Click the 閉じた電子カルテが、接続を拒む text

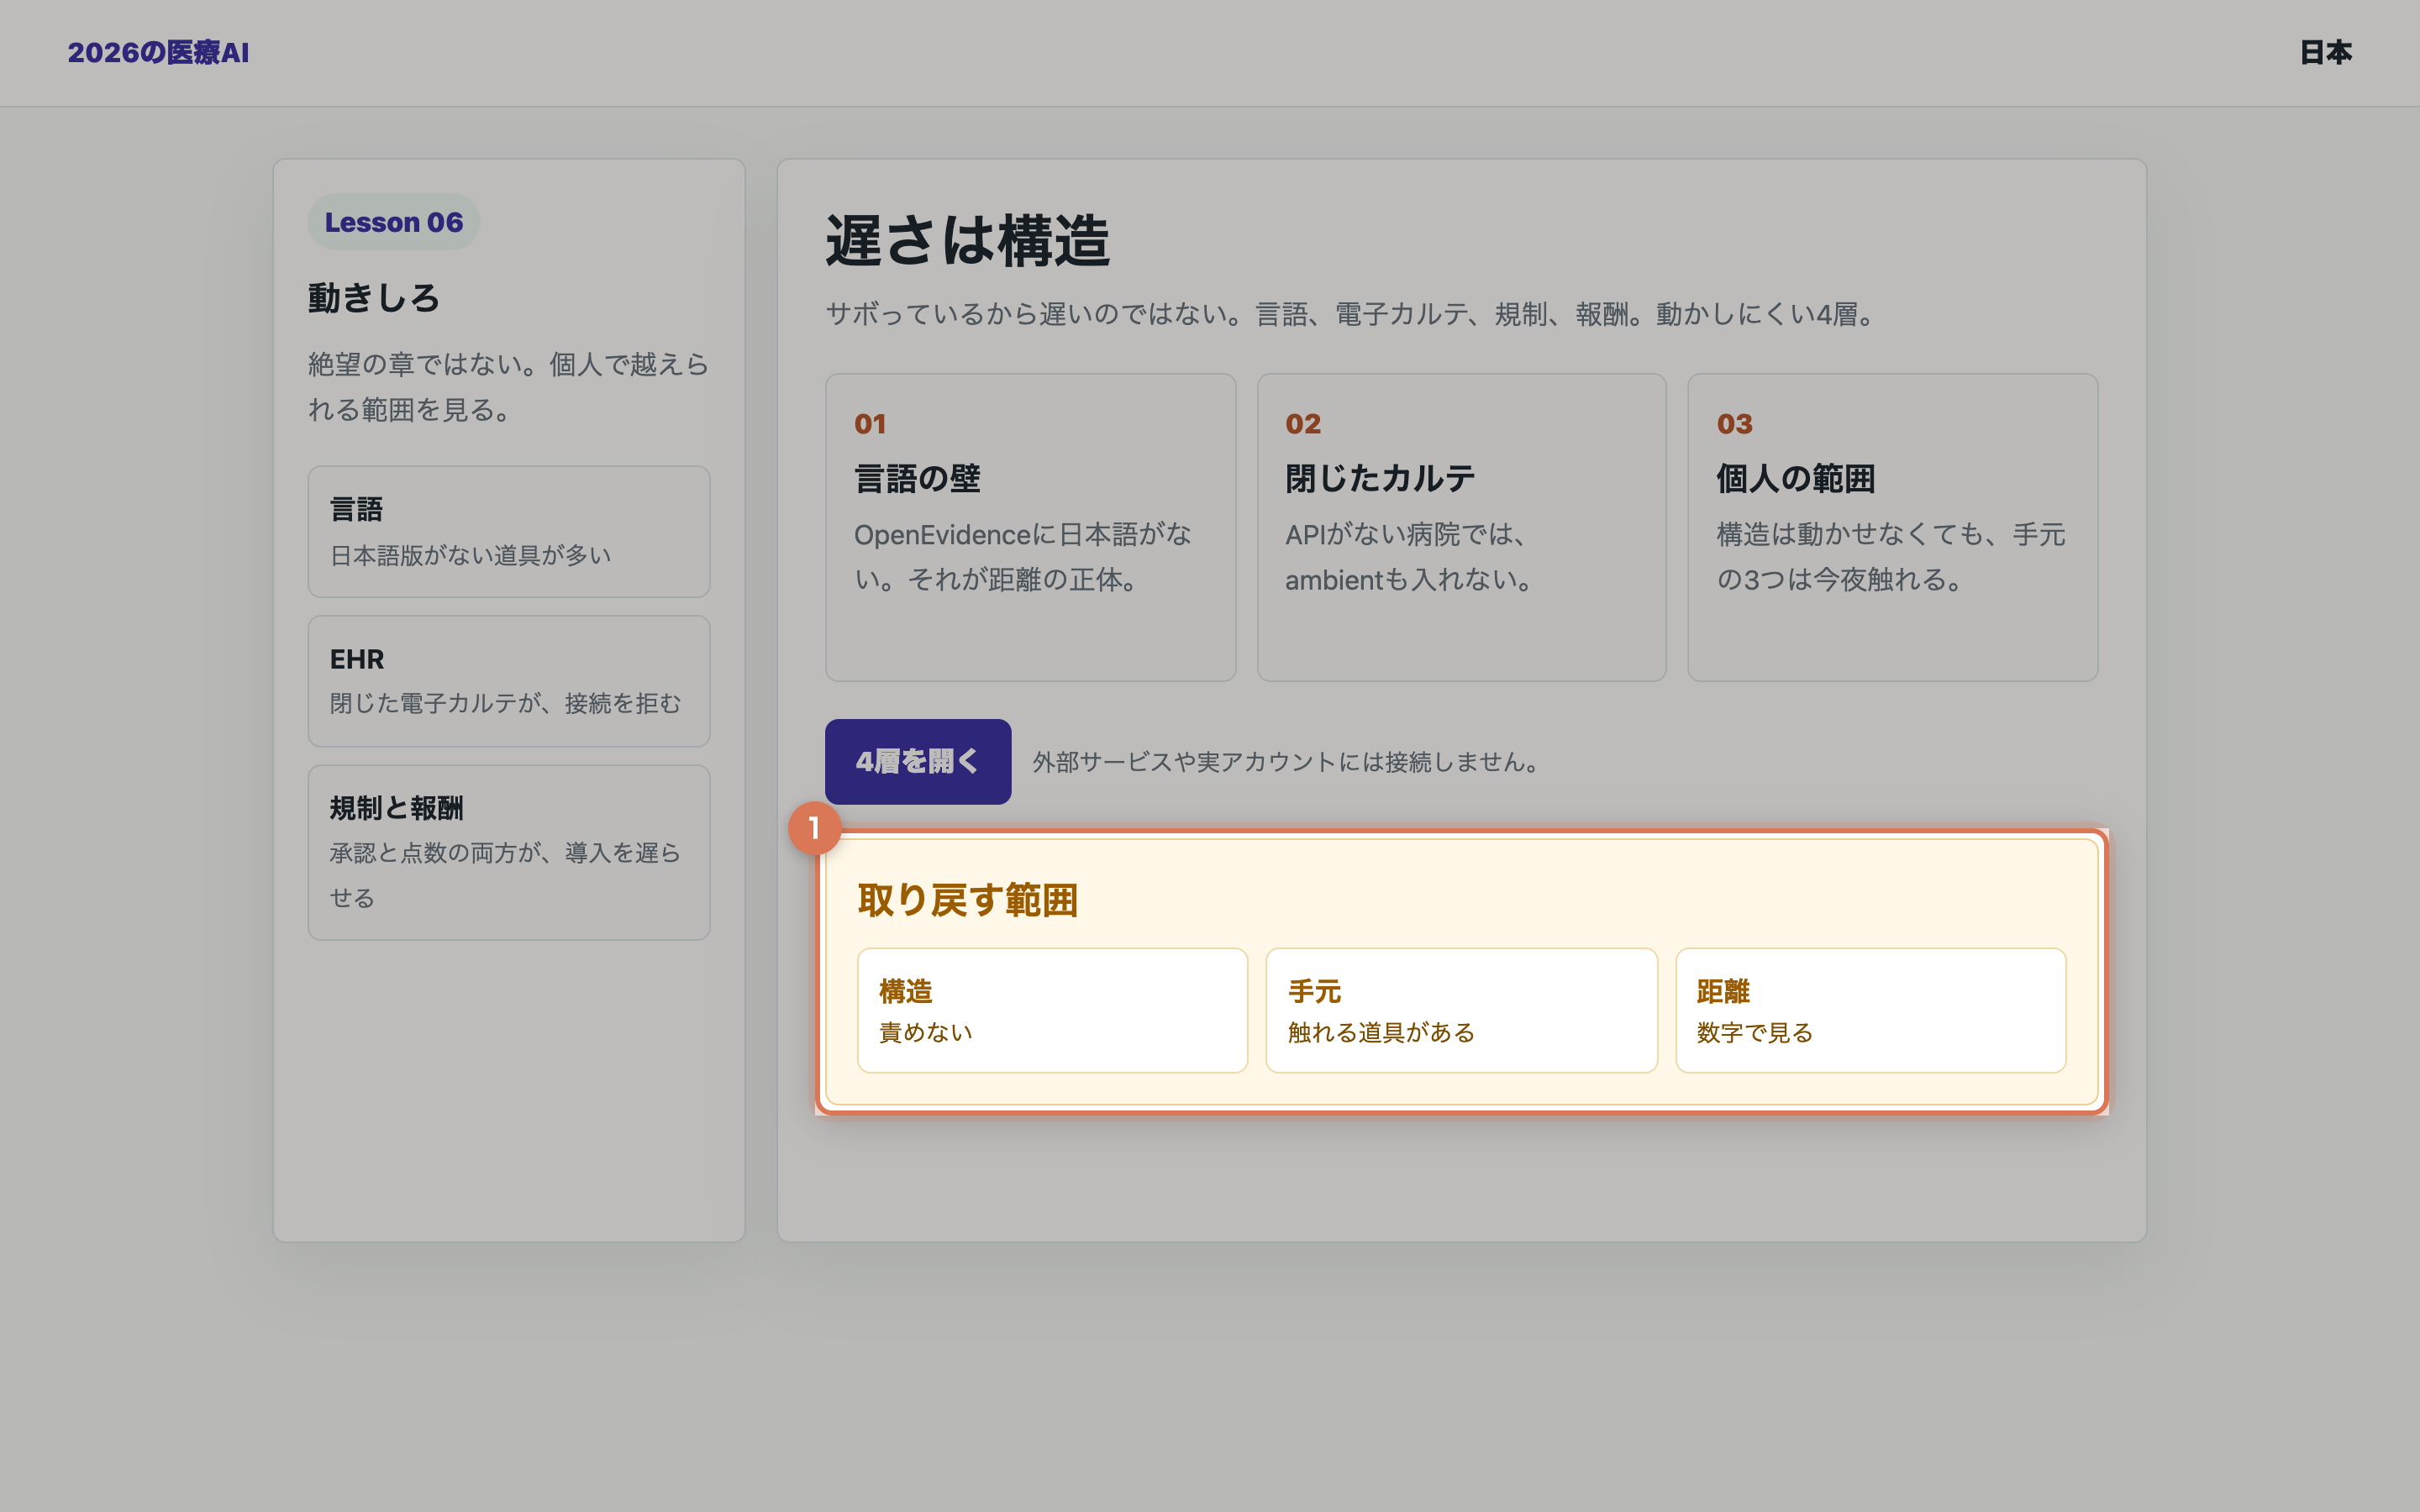point(505,704)
